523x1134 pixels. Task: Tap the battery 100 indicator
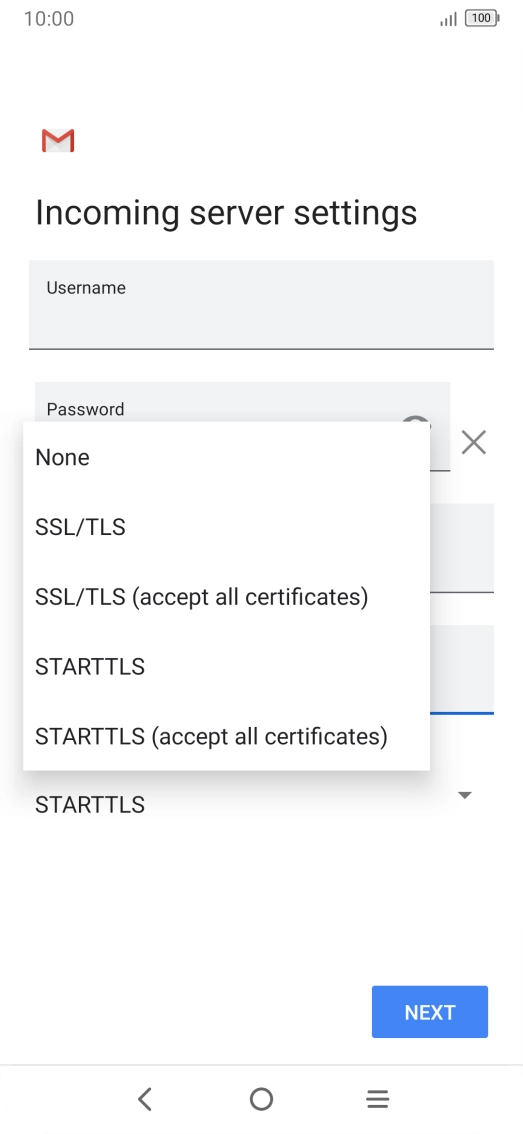click(x=482, y=19)
